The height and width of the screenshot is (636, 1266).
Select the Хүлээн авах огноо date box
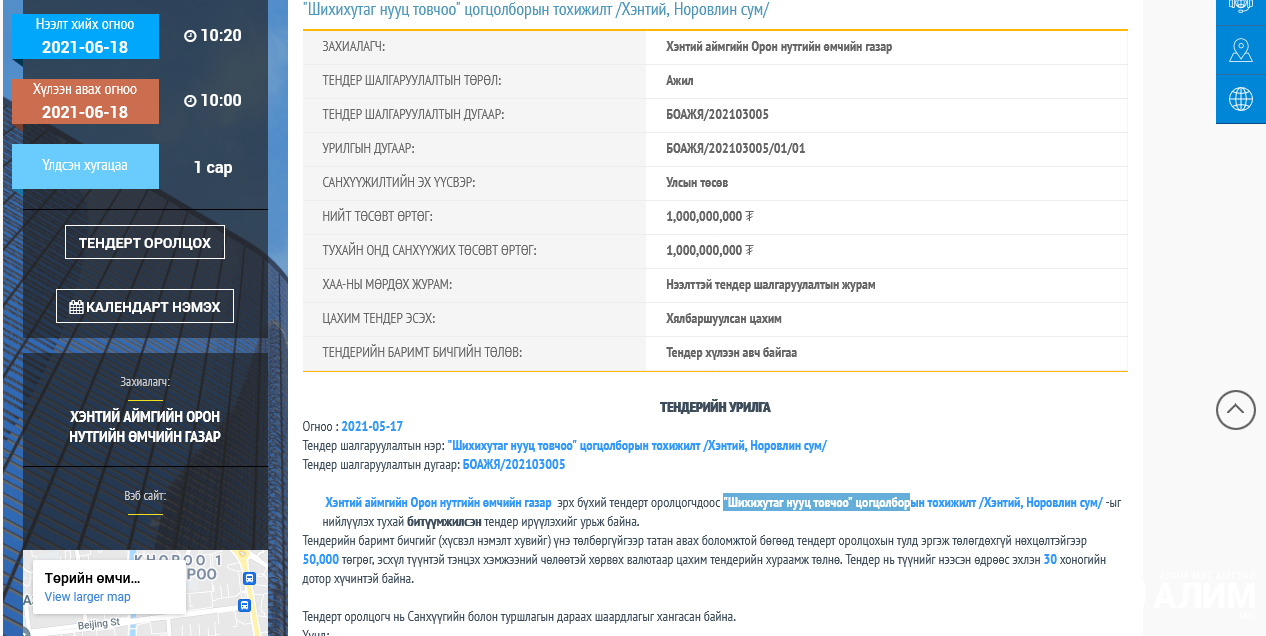pyautogui.click(x=85, y=101)
